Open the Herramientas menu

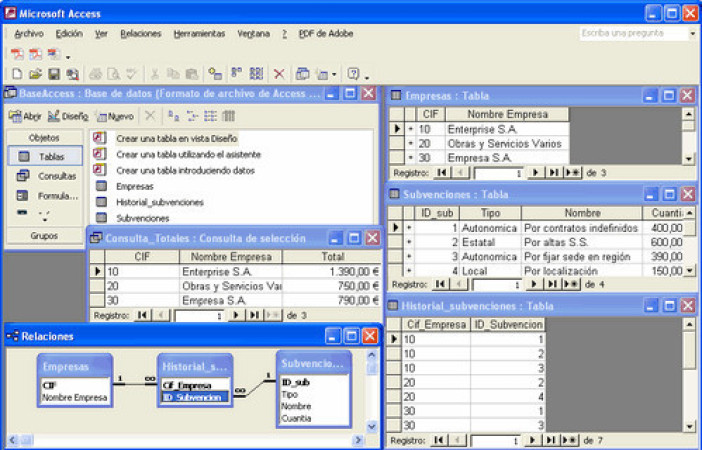click(x=199, y=34)
